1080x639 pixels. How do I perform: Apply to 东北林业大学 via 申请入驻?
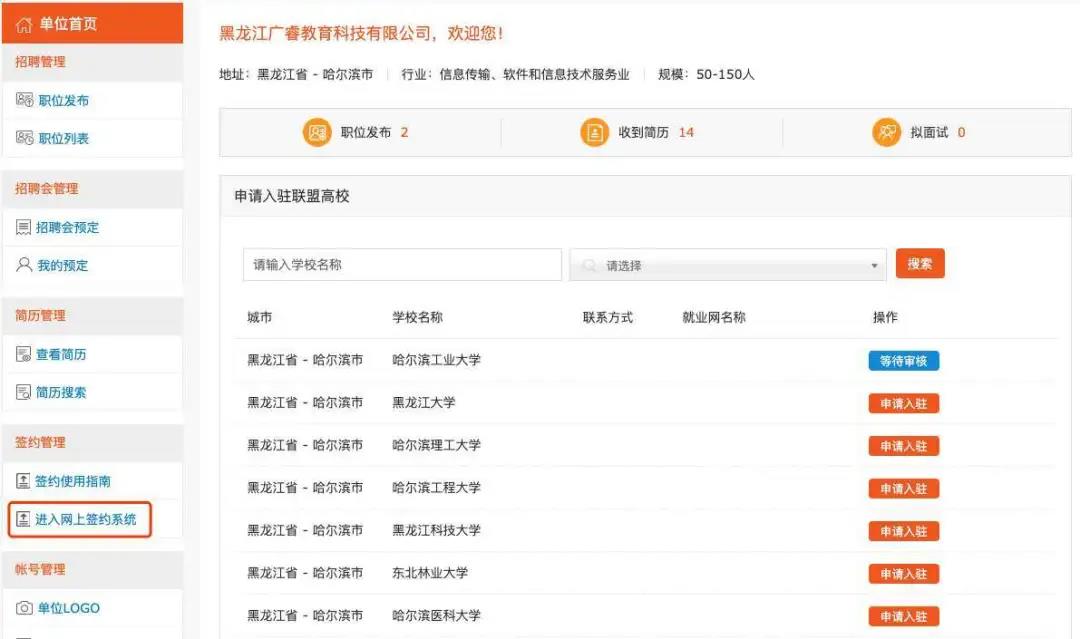click(x=903, y=574)
